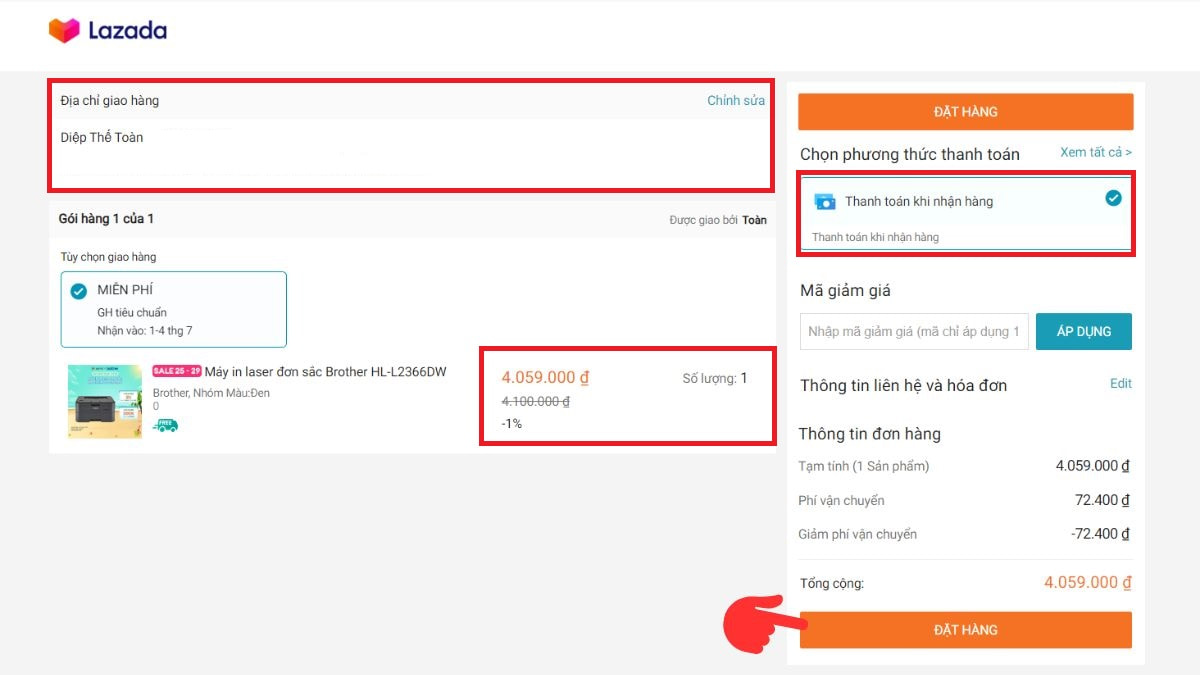1200x675 pixels.
Task: Toggle the blue checkmark on the payment method
Action: 1113,198
